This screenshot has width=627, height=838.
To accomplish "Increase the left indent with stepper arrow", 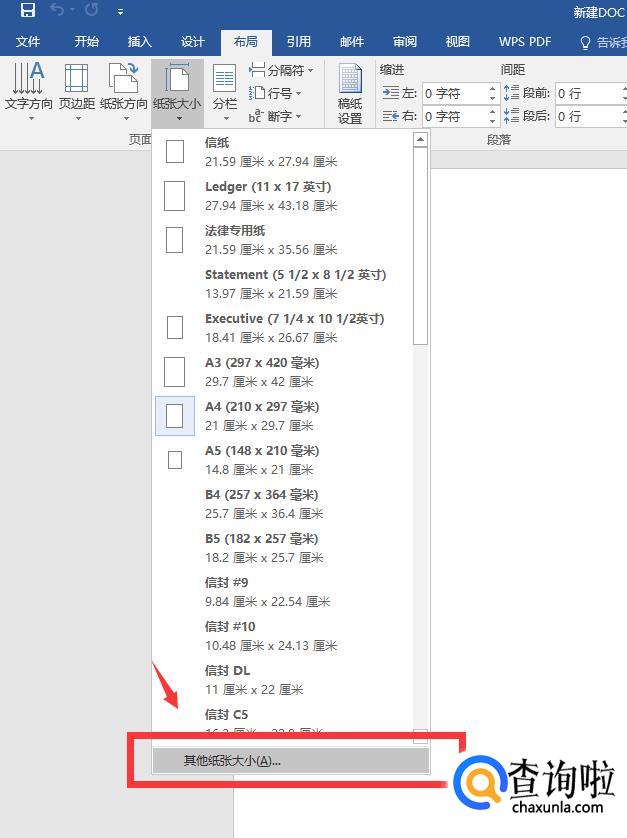I will (x=493, y=88).
